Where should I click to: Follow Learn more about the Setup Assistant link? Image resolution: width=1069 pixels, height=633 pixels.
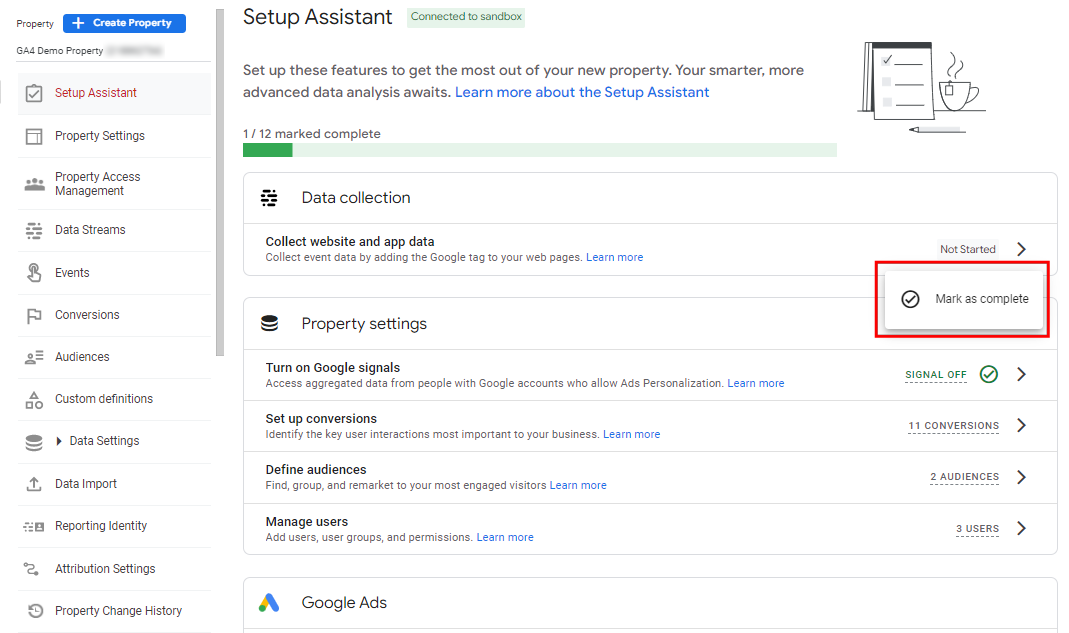pyautogui.click(x=582, y=93)
